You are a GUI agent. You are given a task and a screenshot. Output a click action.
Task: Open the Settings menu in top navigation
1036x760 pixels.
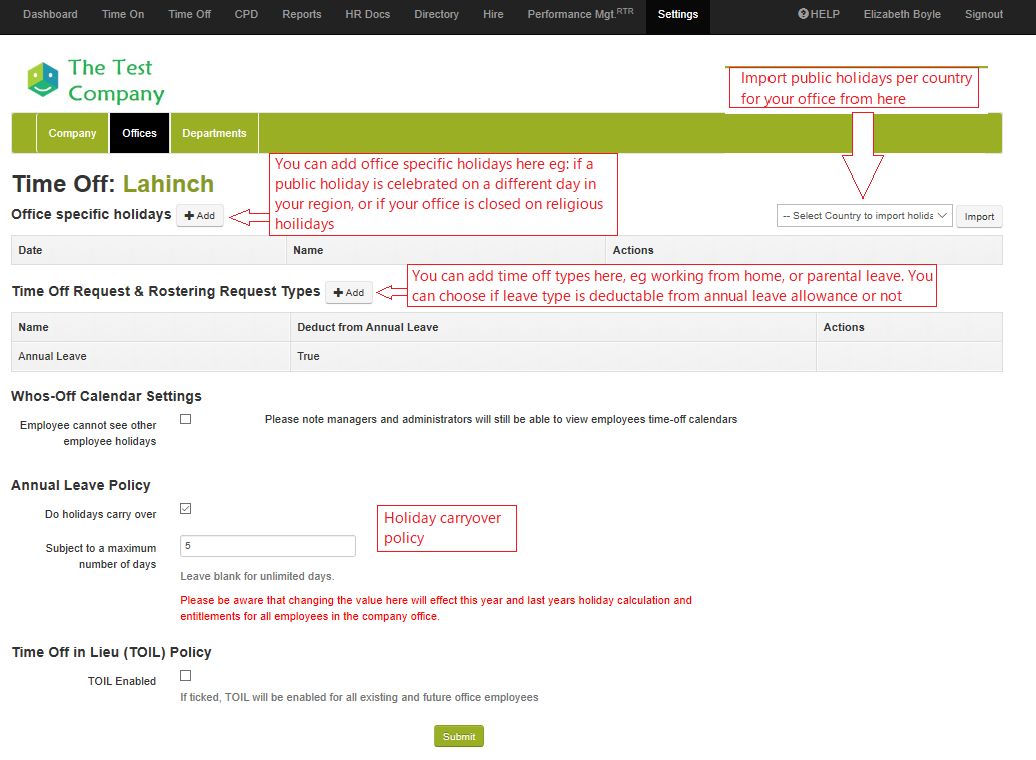coord(678,15)
